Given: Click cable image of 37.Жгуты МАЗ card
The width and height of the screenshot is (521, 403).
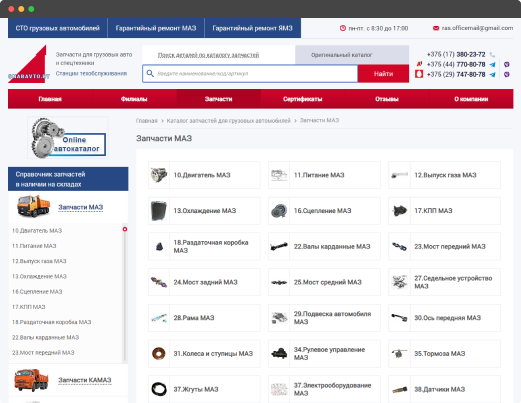Looking at the screenshot, I should [x=159, y=389].
